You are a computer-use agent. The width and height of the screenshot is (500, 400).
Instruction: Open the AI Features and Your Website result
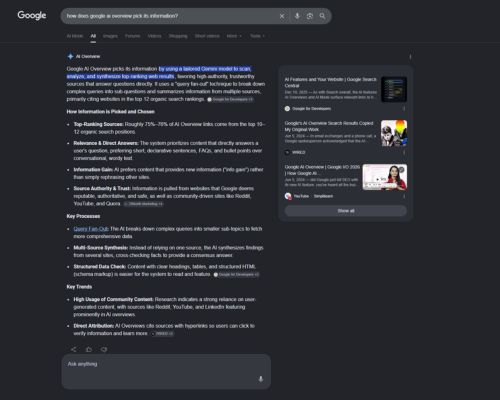point(330,82)
